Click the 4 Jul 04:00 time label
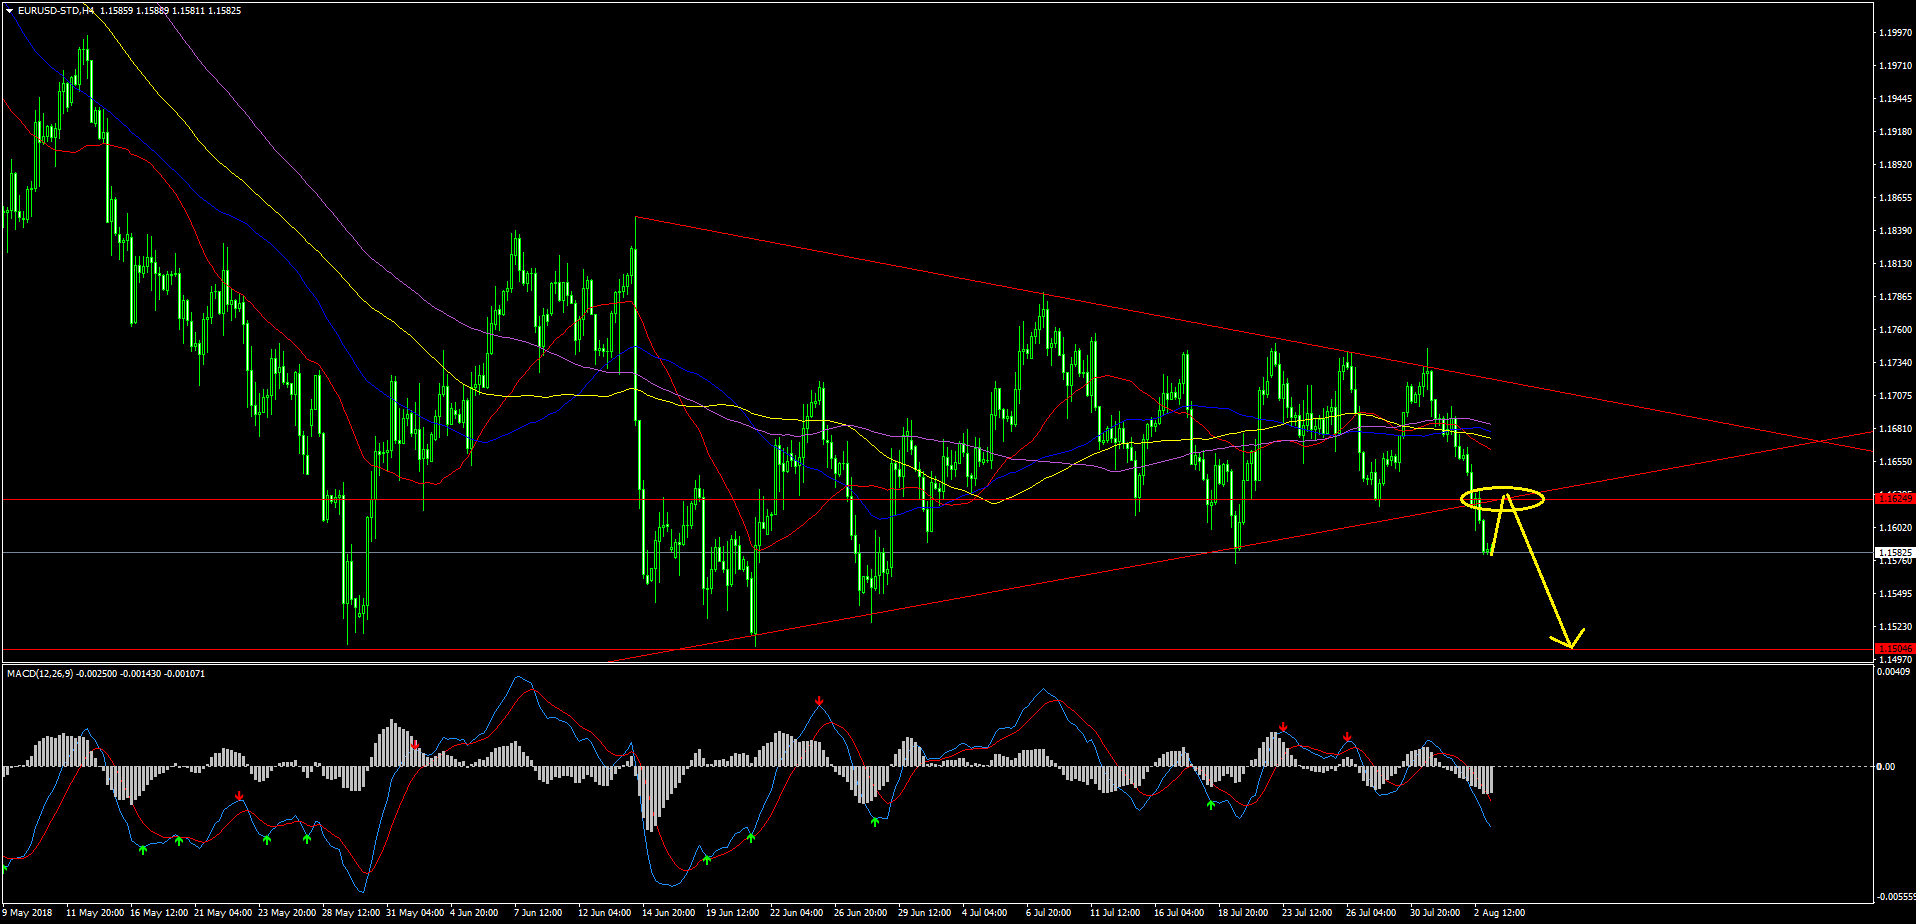1916x924 pixels. [x=985, y=912]
